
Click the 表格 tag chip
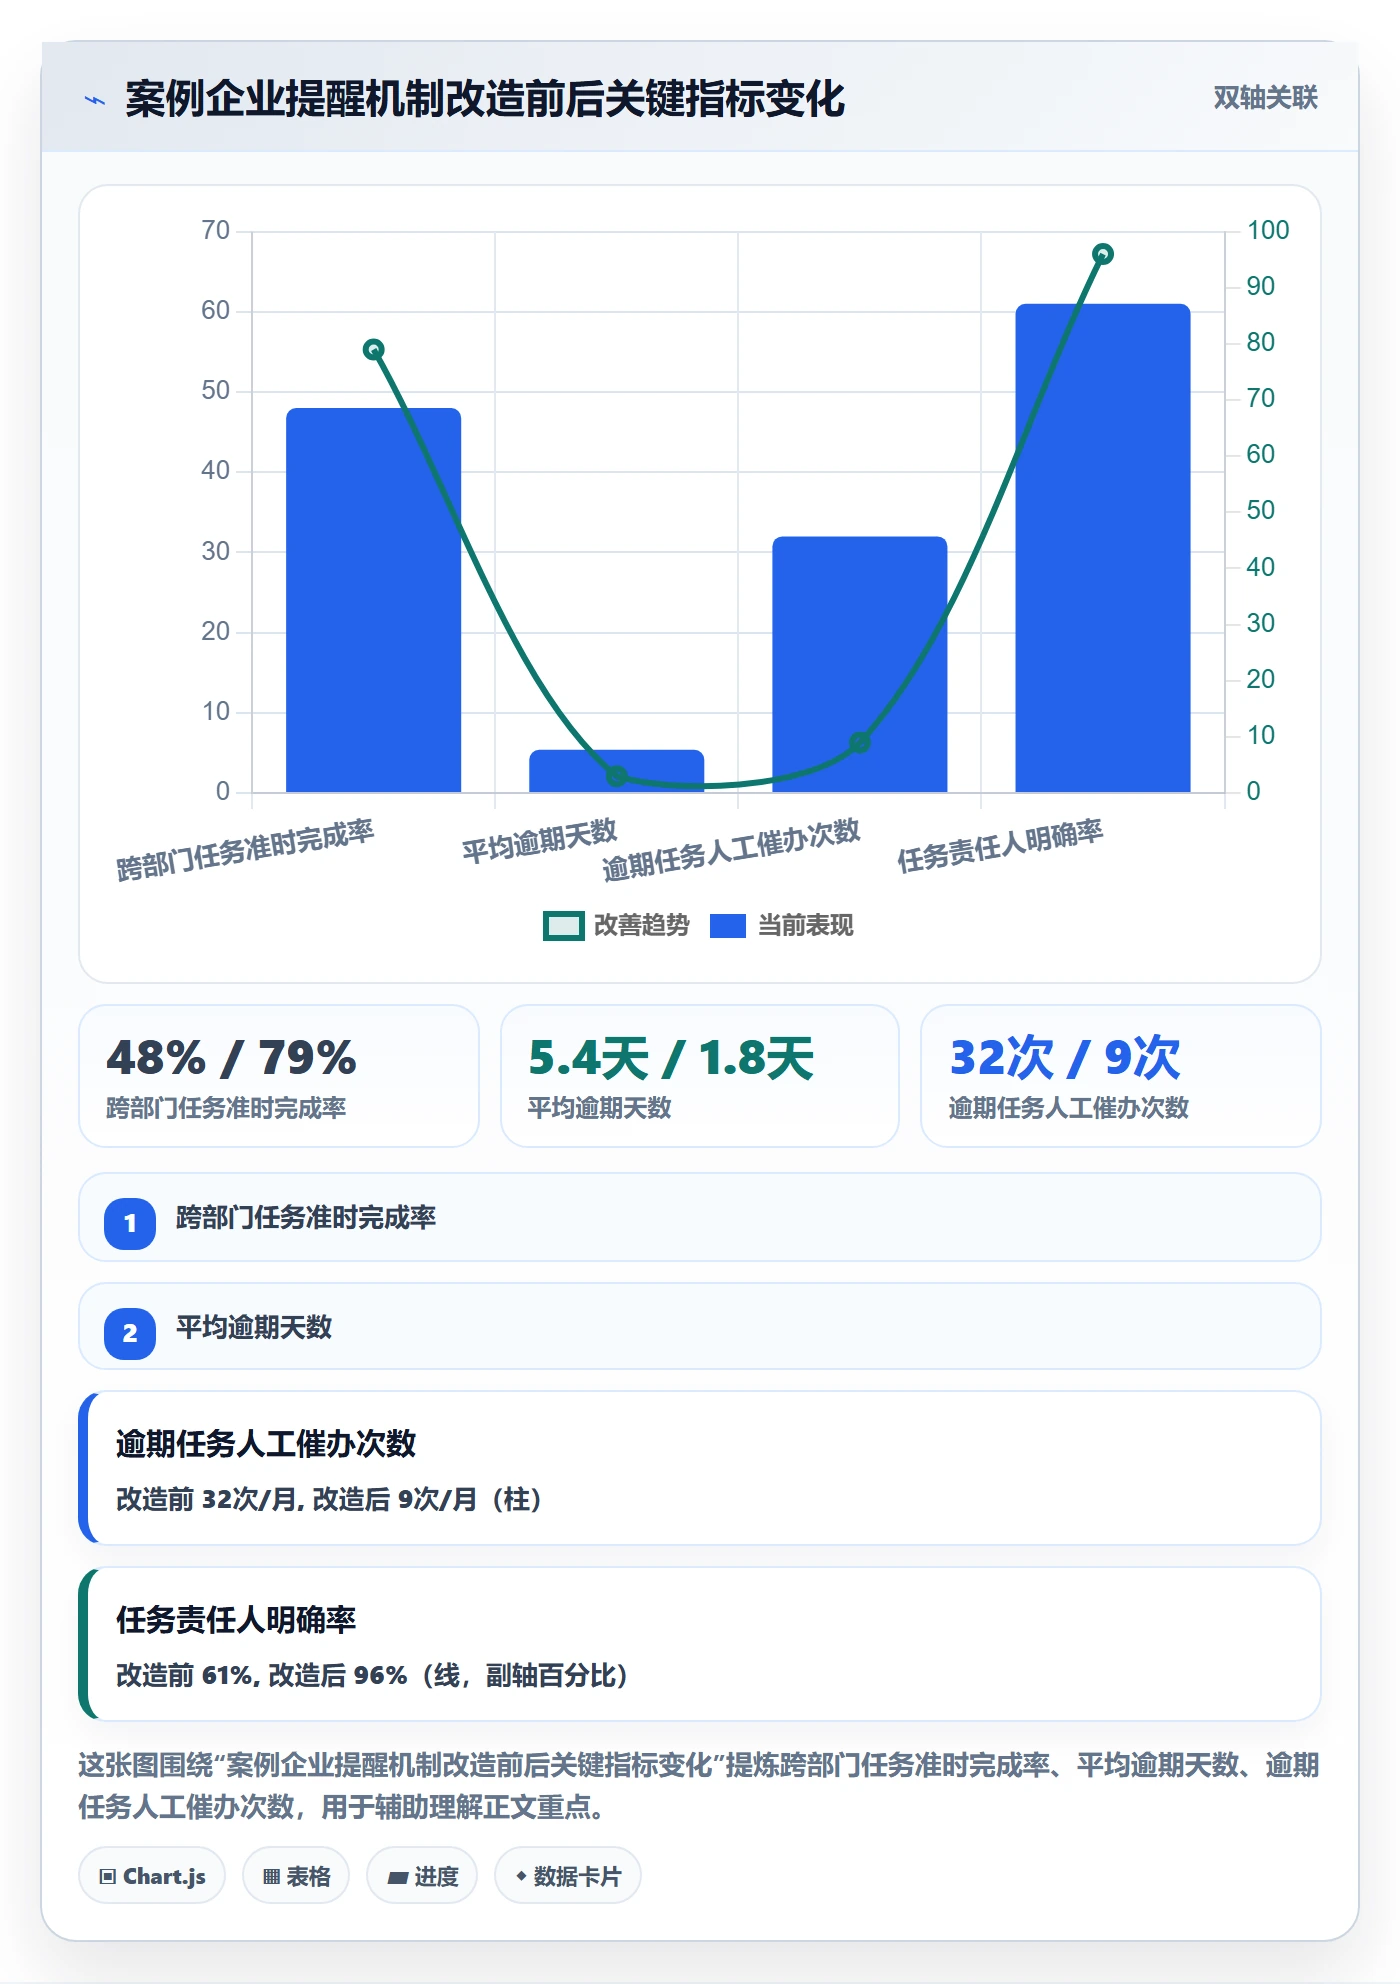coord(296,1875)
